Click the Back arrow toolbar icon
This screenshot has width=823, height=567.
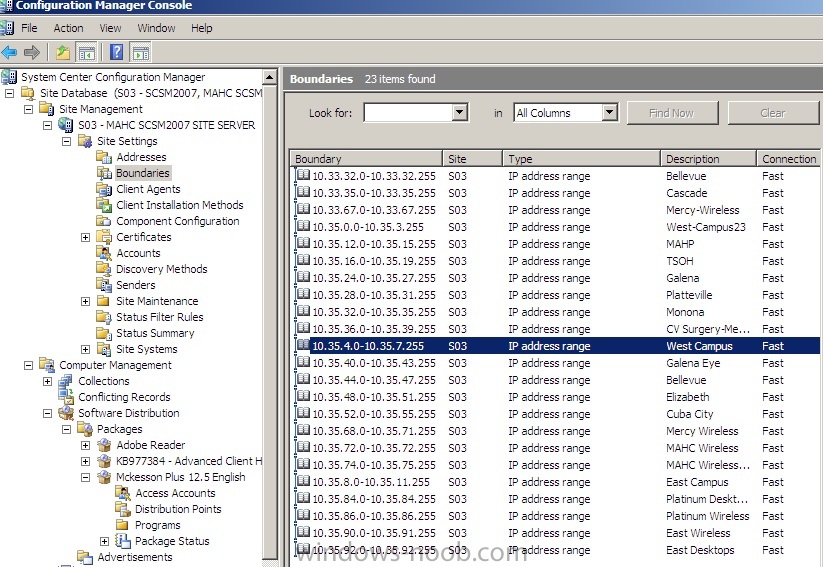point(9,52)
